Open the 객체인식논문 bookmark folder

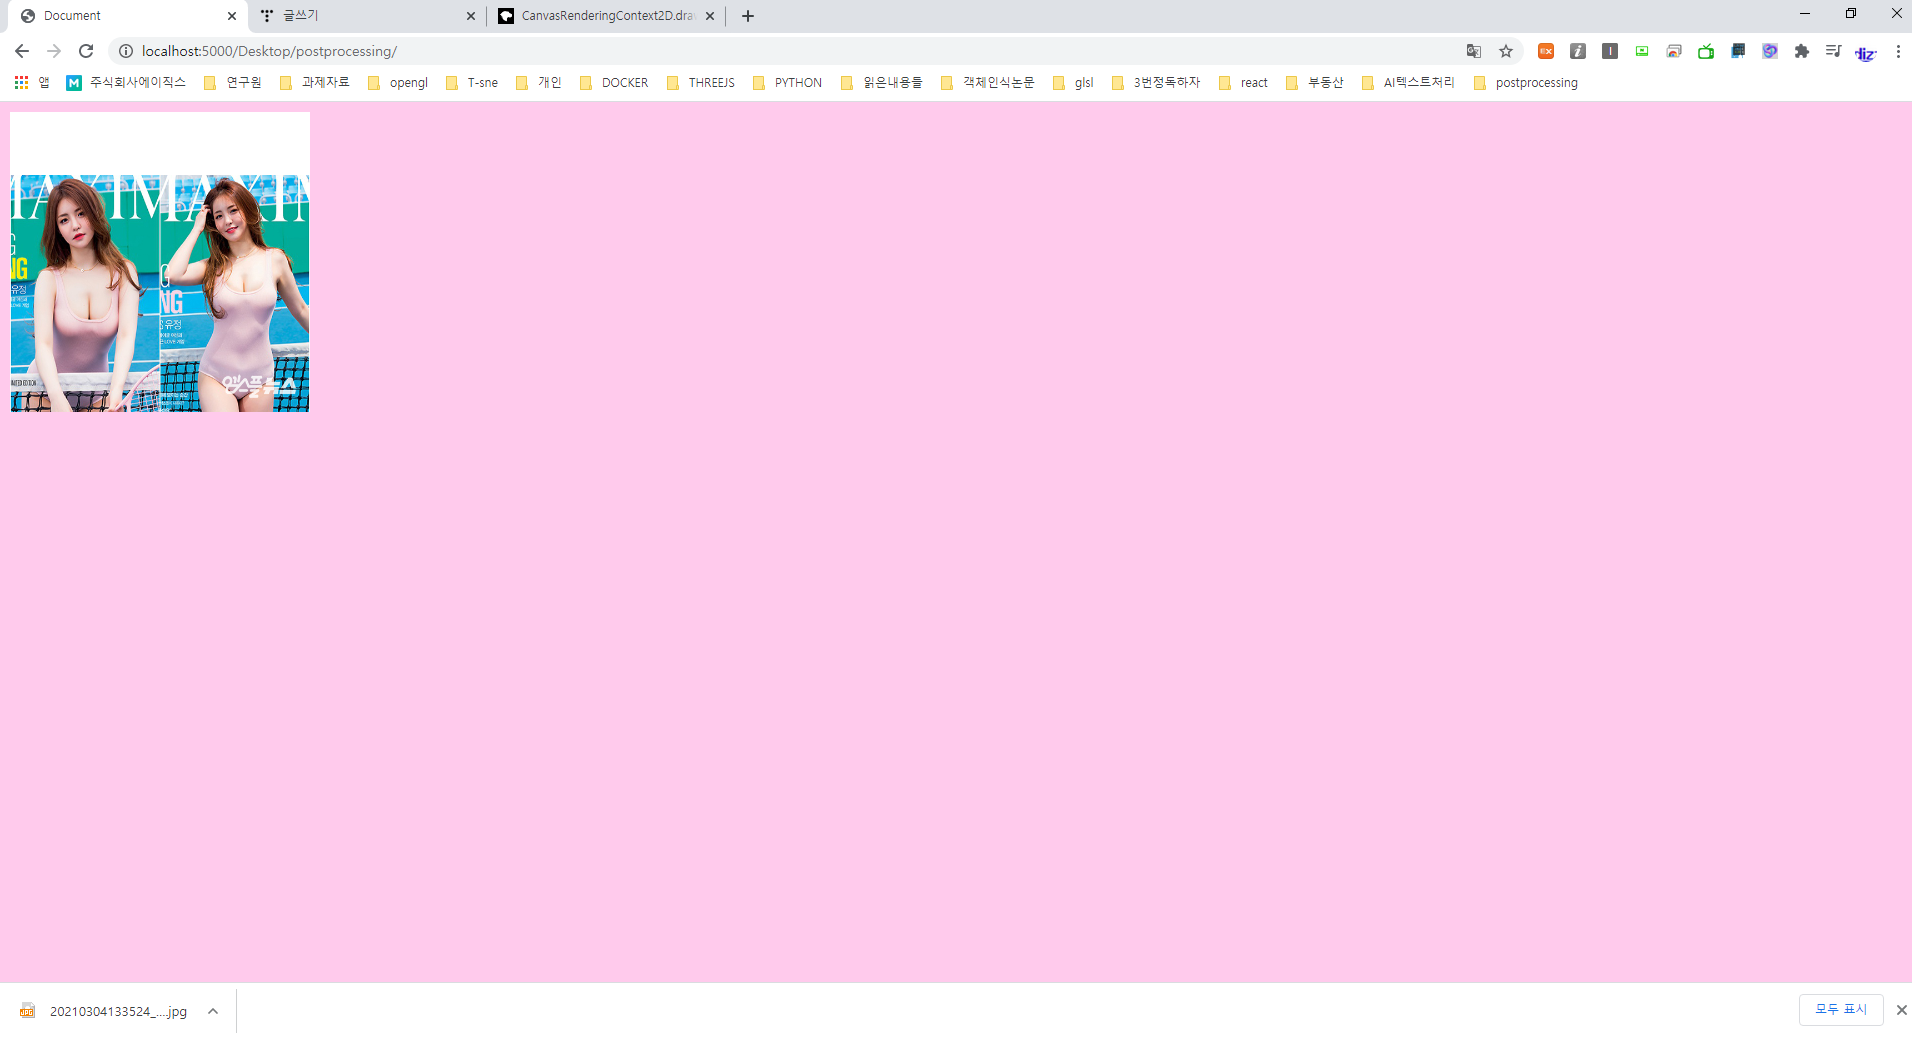988,83
